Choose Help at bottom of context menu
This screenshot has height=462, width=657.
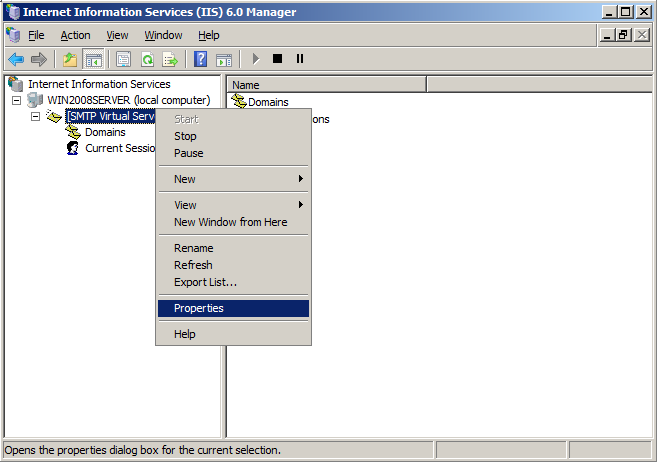233,334
